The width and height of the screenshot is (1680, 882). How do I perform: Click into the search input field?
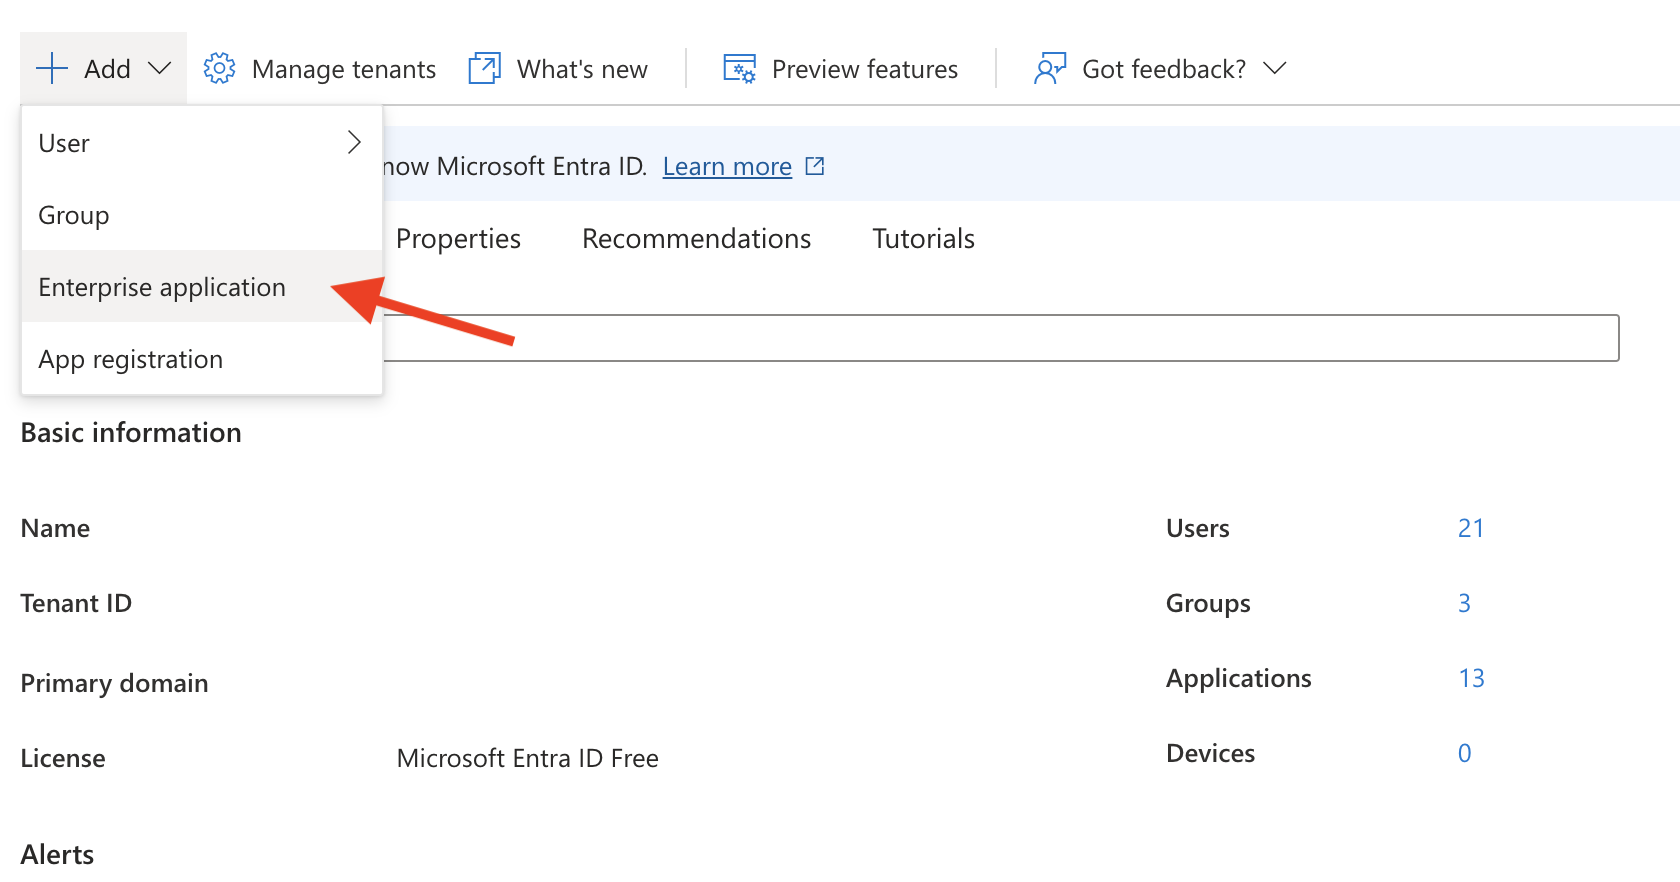[1000, 338]
